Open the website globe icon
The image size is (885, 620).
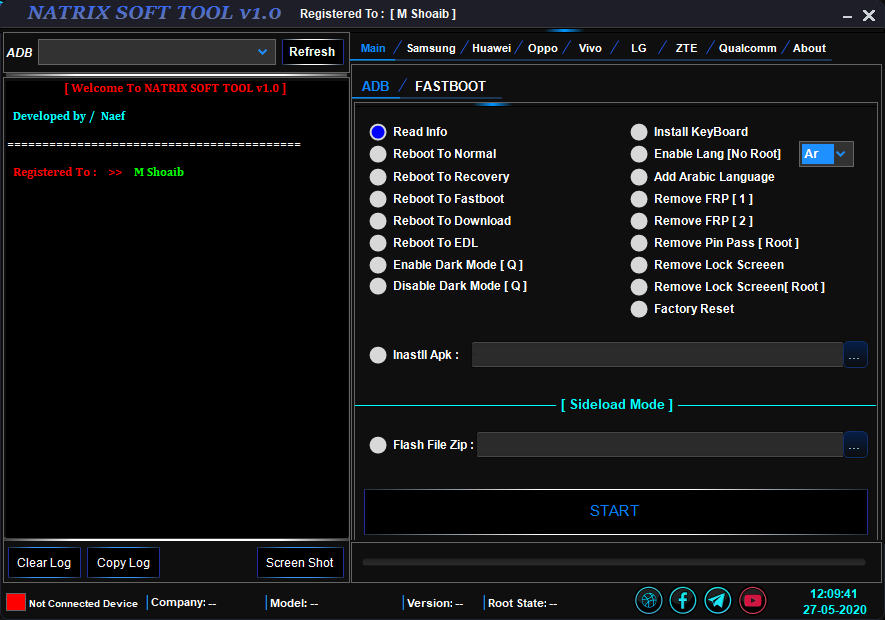tap(649, 600)
